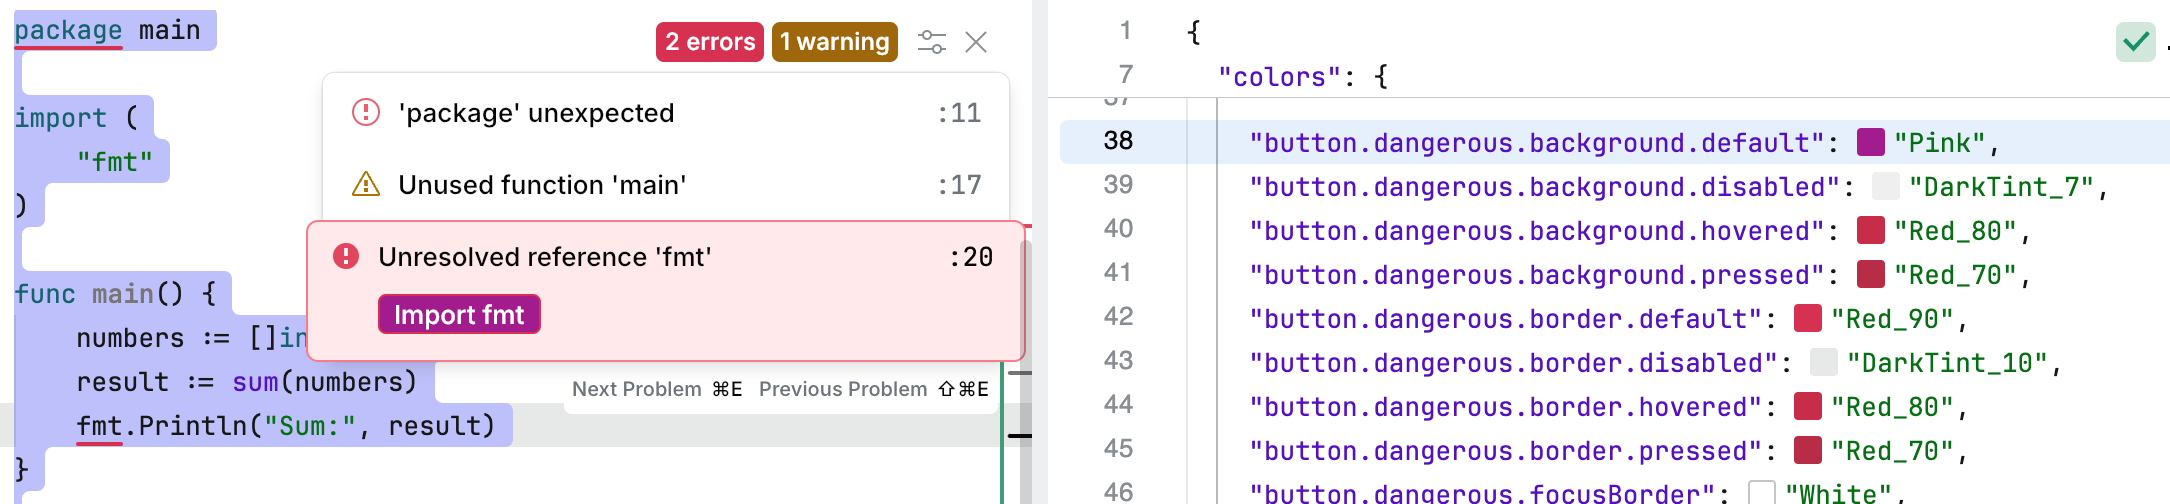The height and width of the screenshot is (504, 2170).
Task: Go to Next Problem
Action: [657, 389]
